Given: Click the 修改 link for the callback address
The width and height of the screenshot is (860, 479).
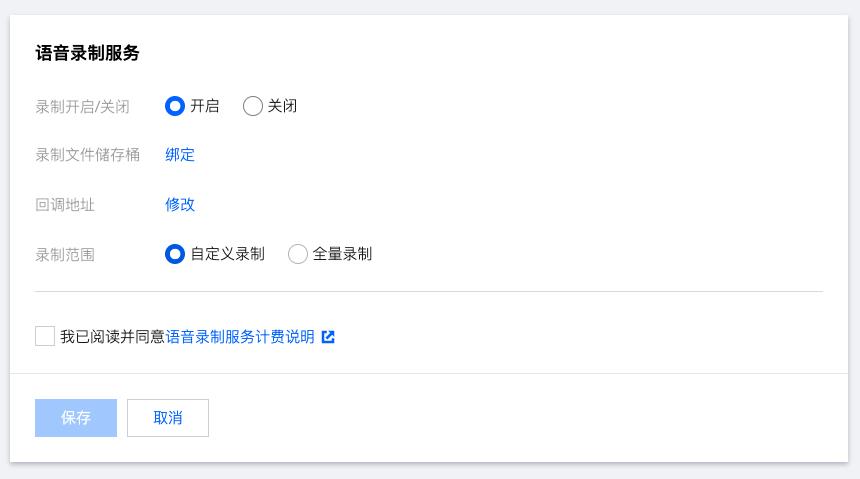Looking at the screenshot, I should (180, 204).
